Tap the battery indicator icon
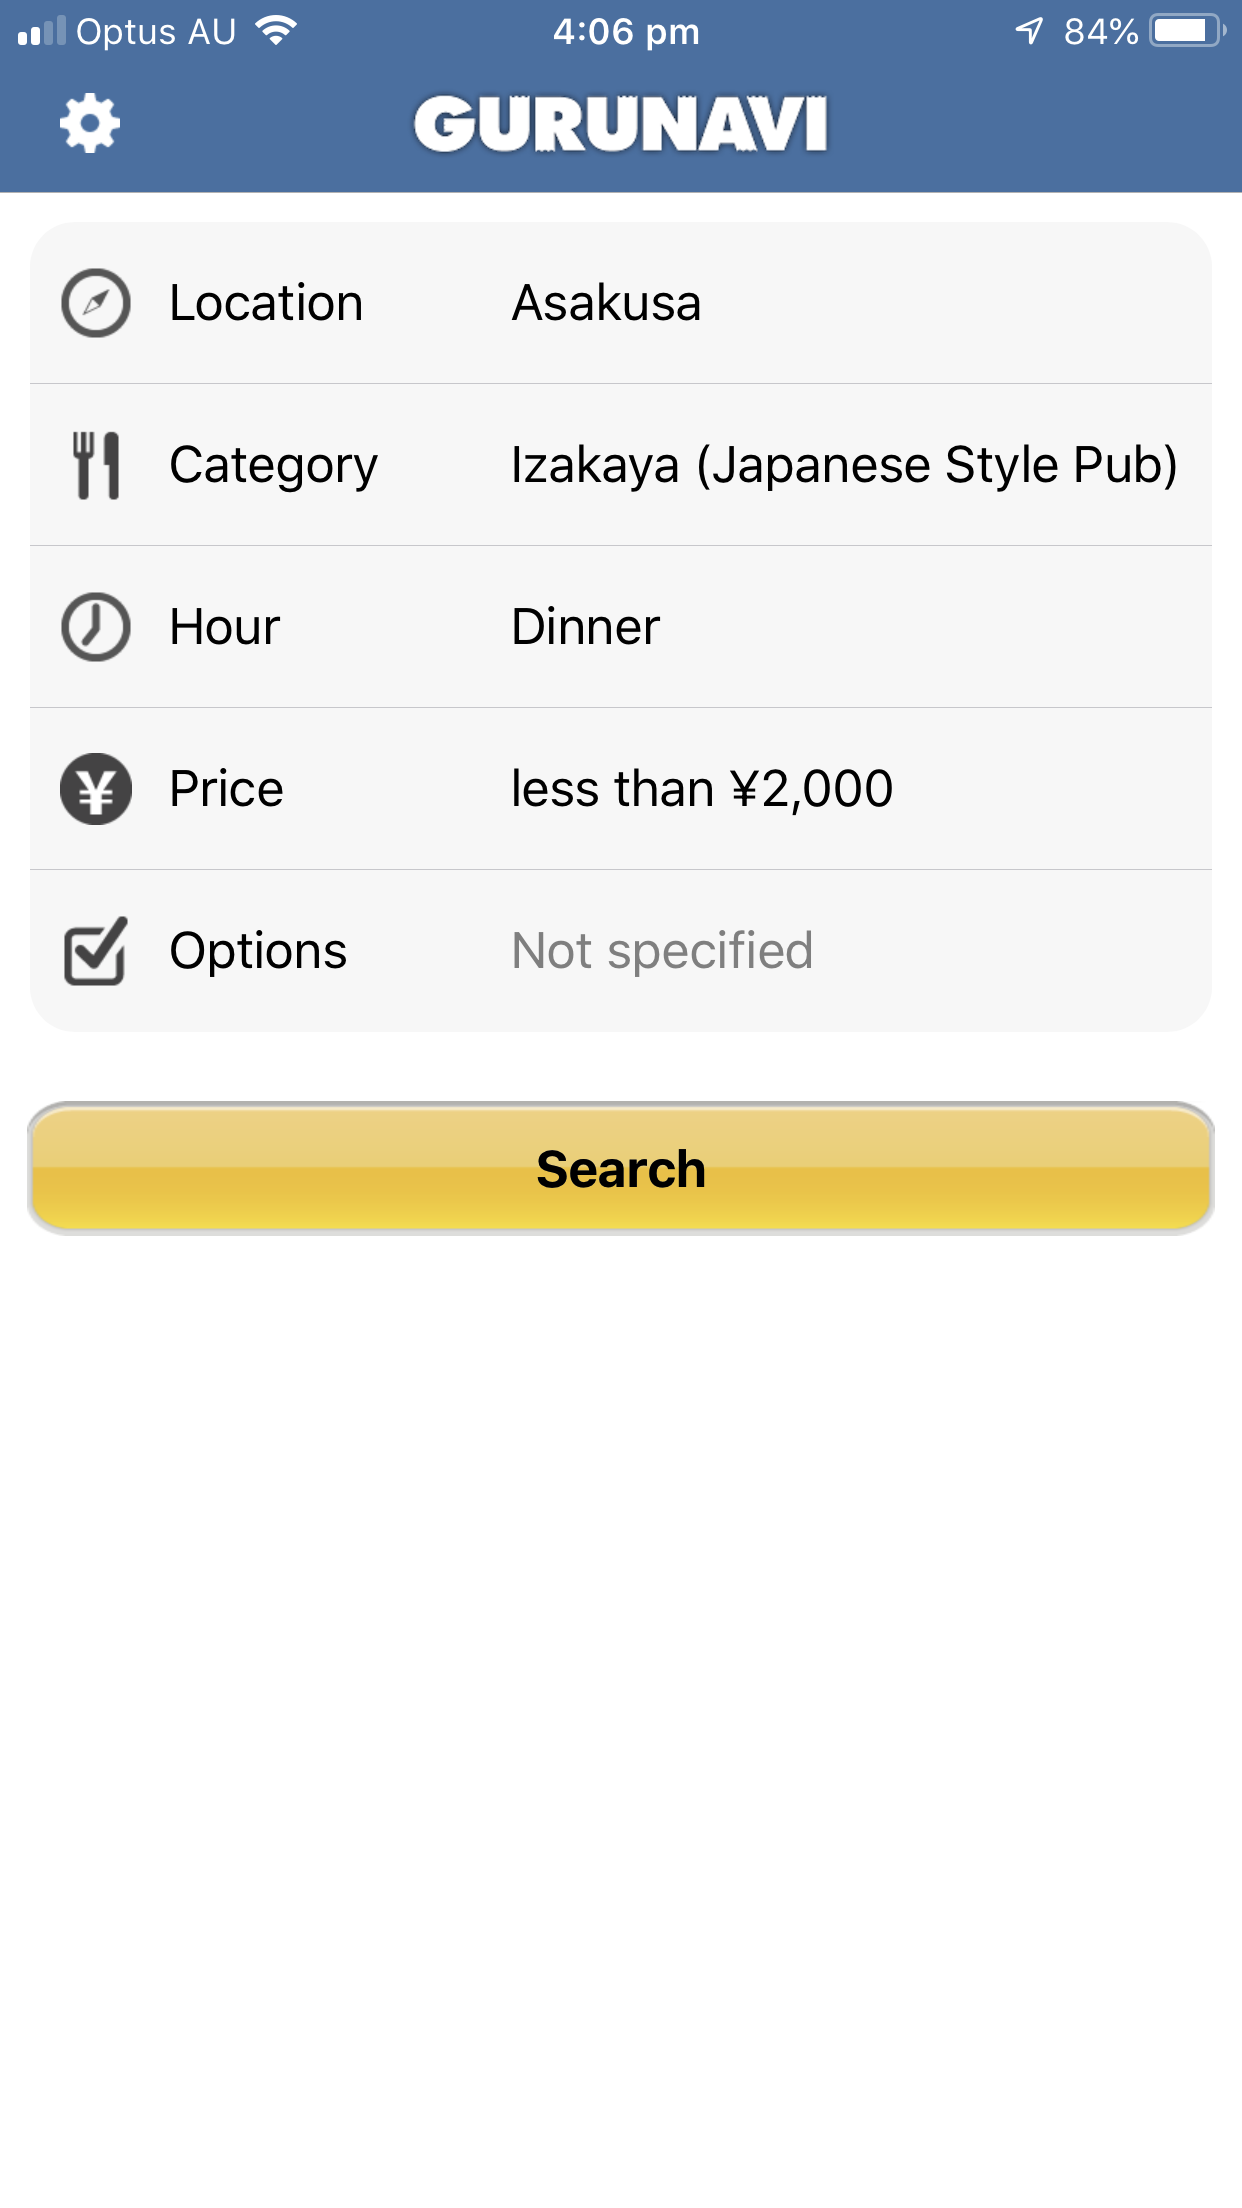 [1186, 31]
